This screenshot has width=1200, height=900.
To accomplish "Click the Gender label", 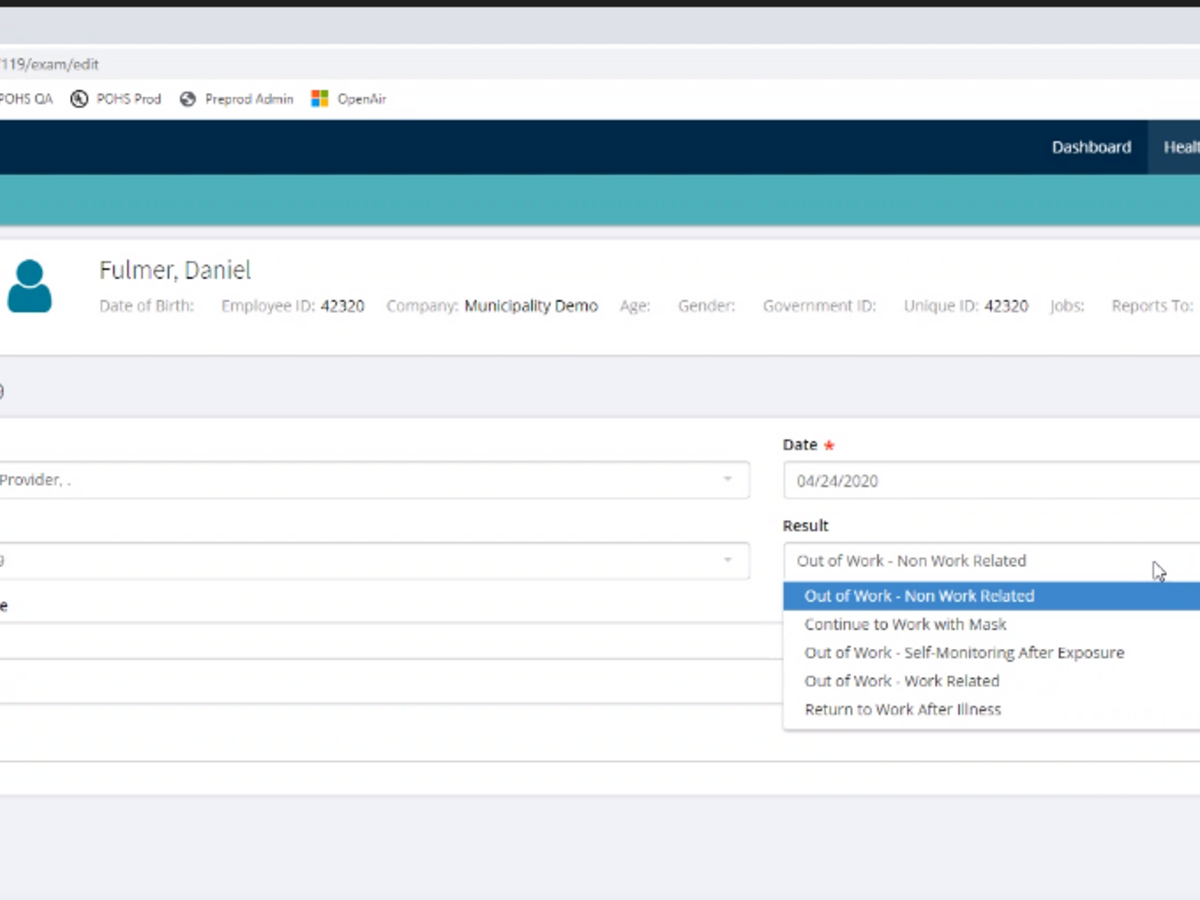I will click(706, 306).
